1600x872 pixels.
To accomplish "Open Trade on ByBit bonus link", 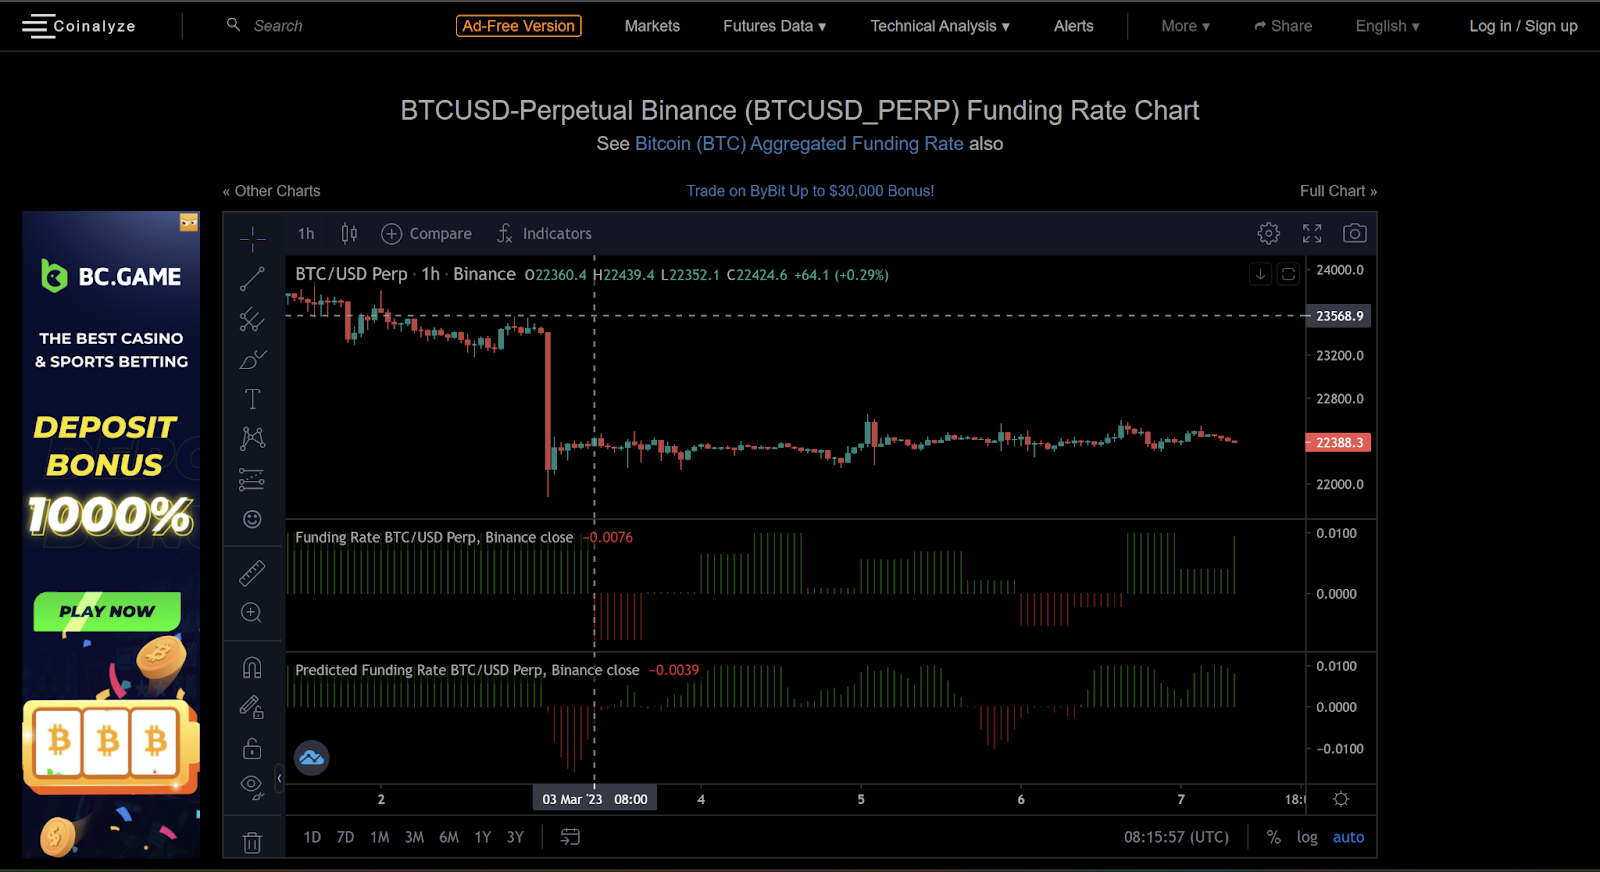I will [x=810, y=191].
